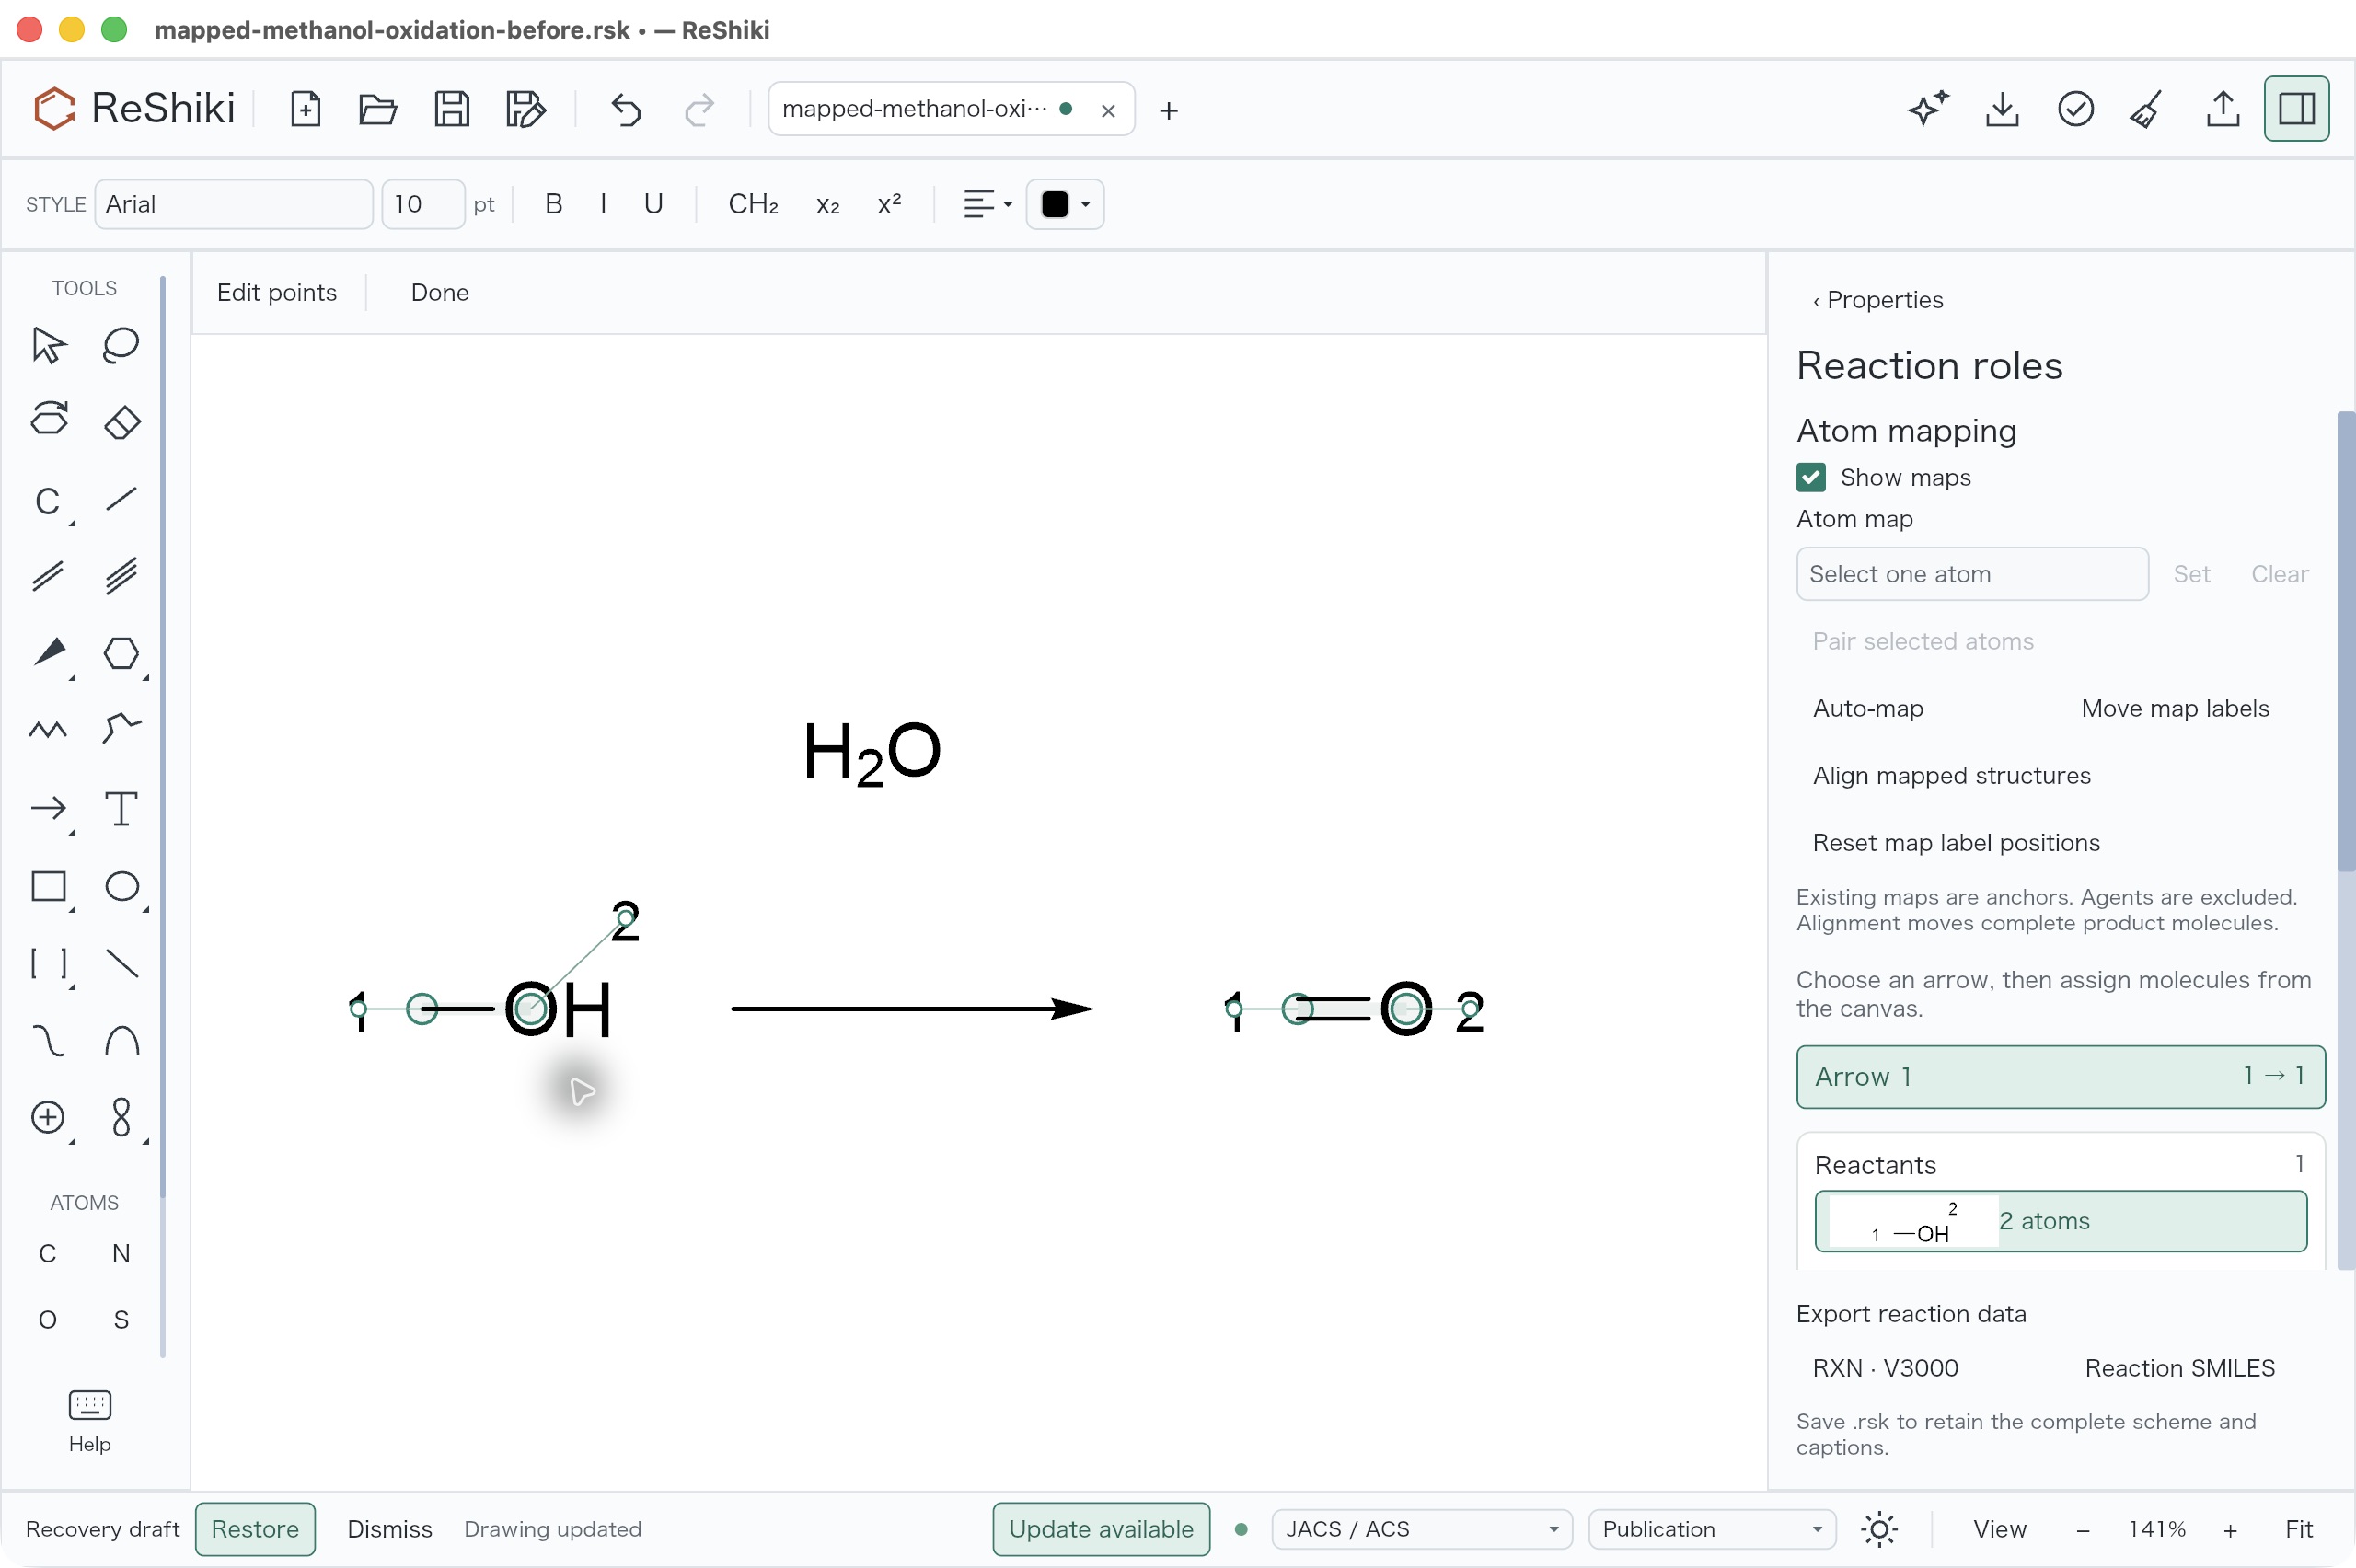This screenshot has width=2356, height=1568.
Task: Restore the recovery draft
Action: tap(255, 1529)
